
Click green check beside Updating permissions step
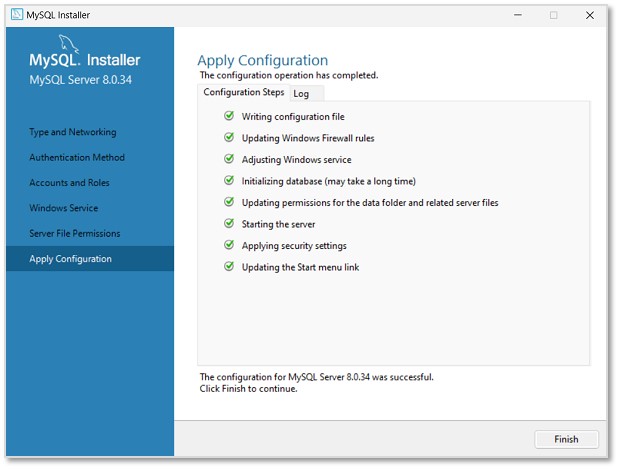tap(229, 203)
